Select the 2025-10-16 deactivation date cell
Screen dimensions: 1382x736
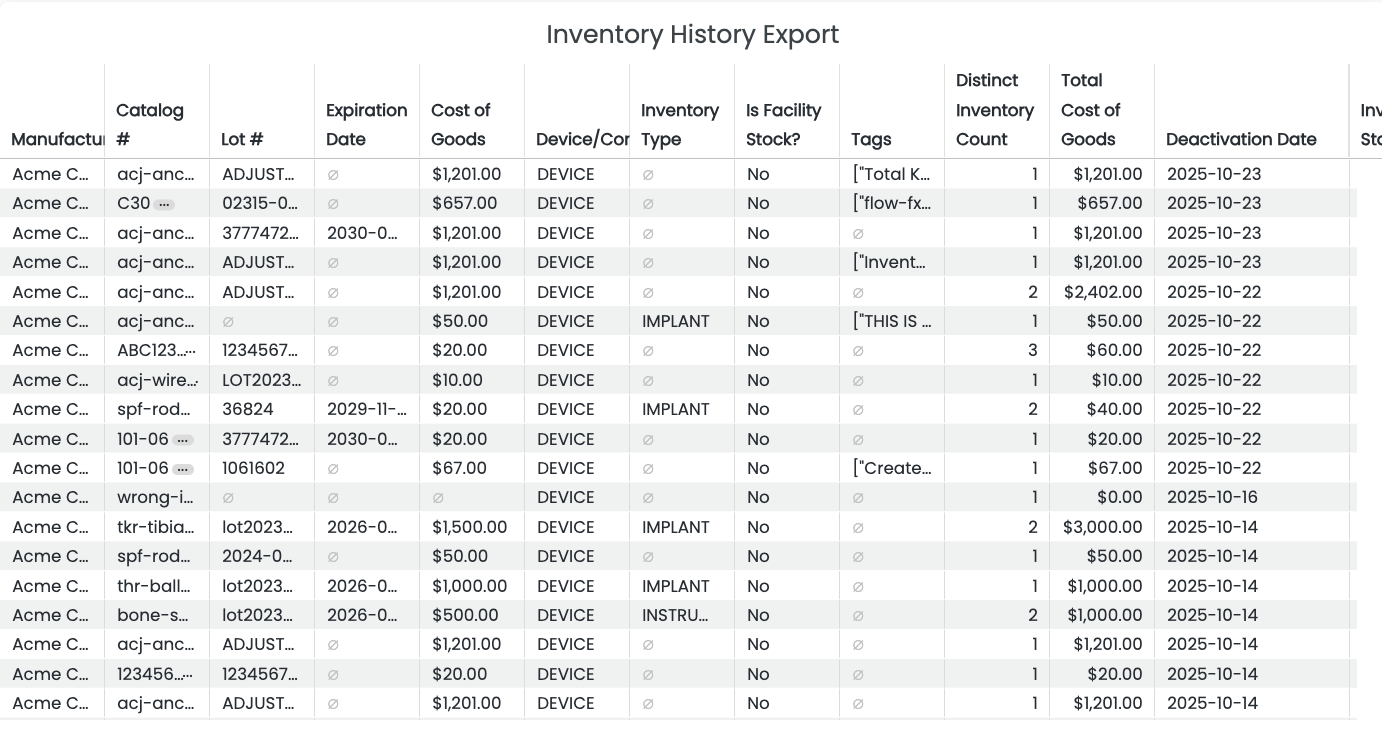click(1213, 498)
